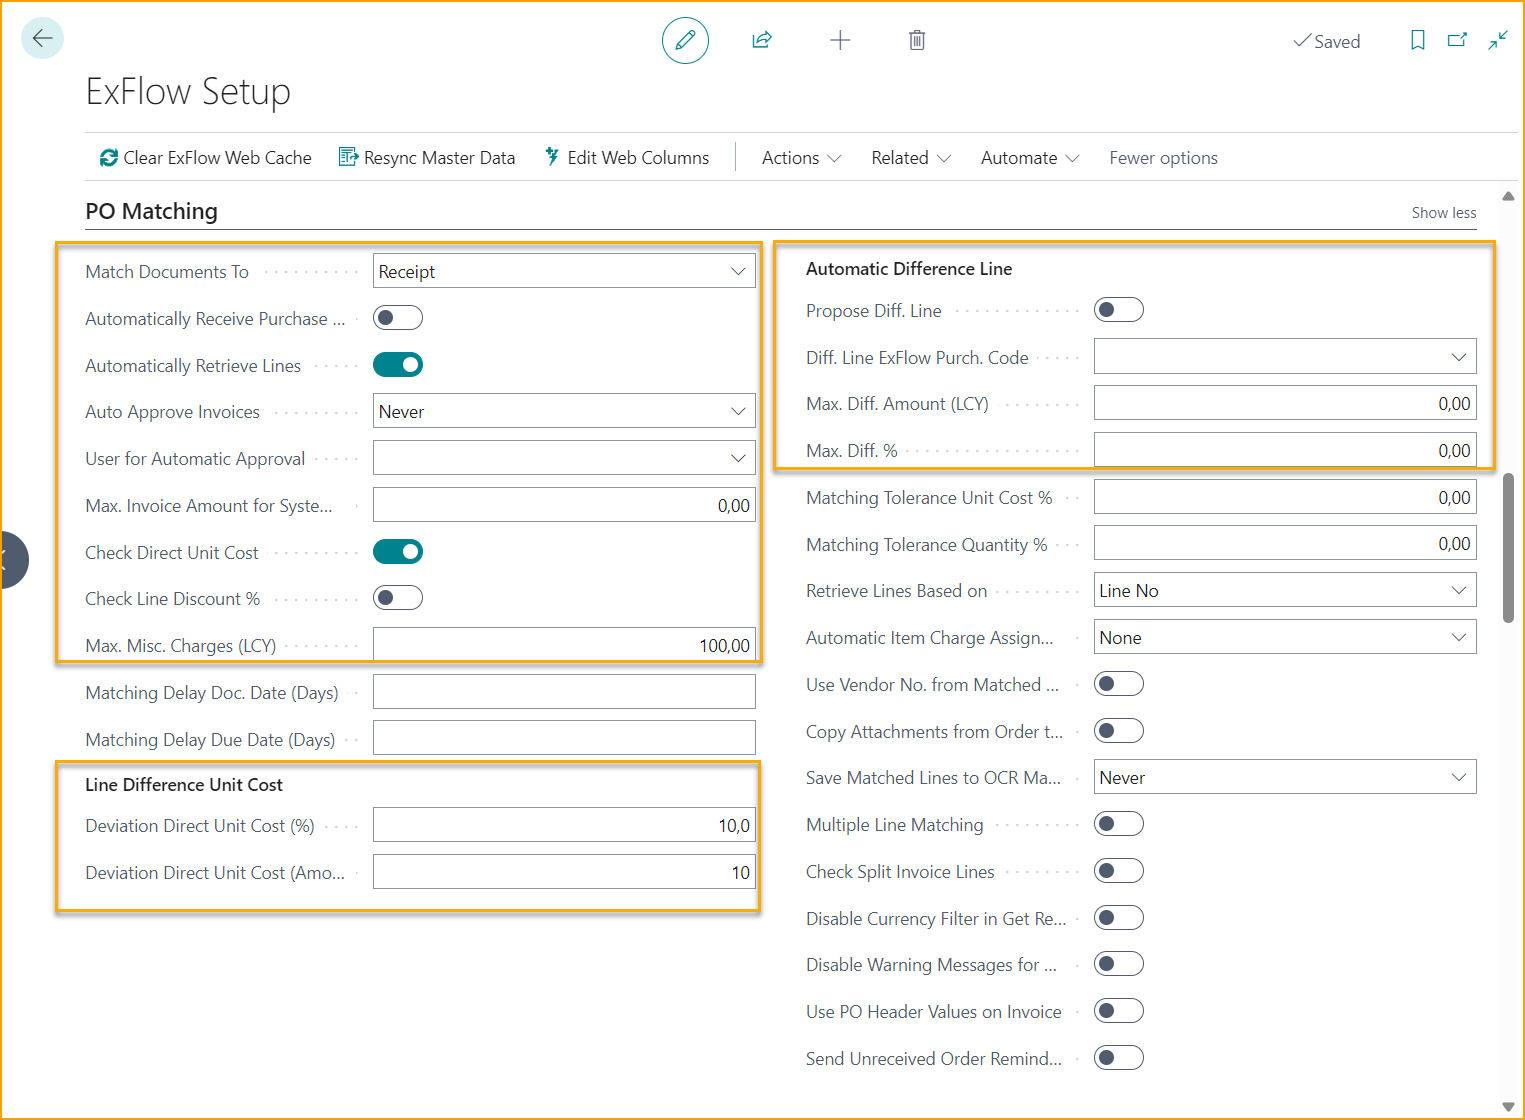Click the Automatic Difference Line heading
The width and height of the screenshot is (1525, 1120).
(x=909, y=269)
